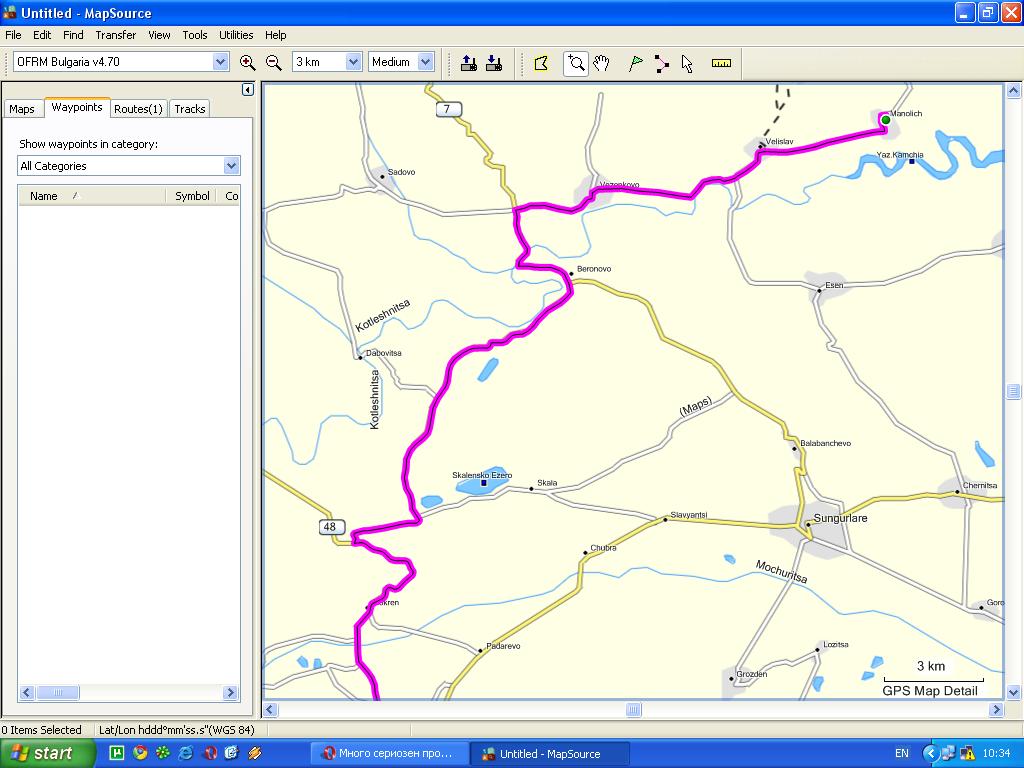Open the Transfer menu

click(x=116, y=35)
